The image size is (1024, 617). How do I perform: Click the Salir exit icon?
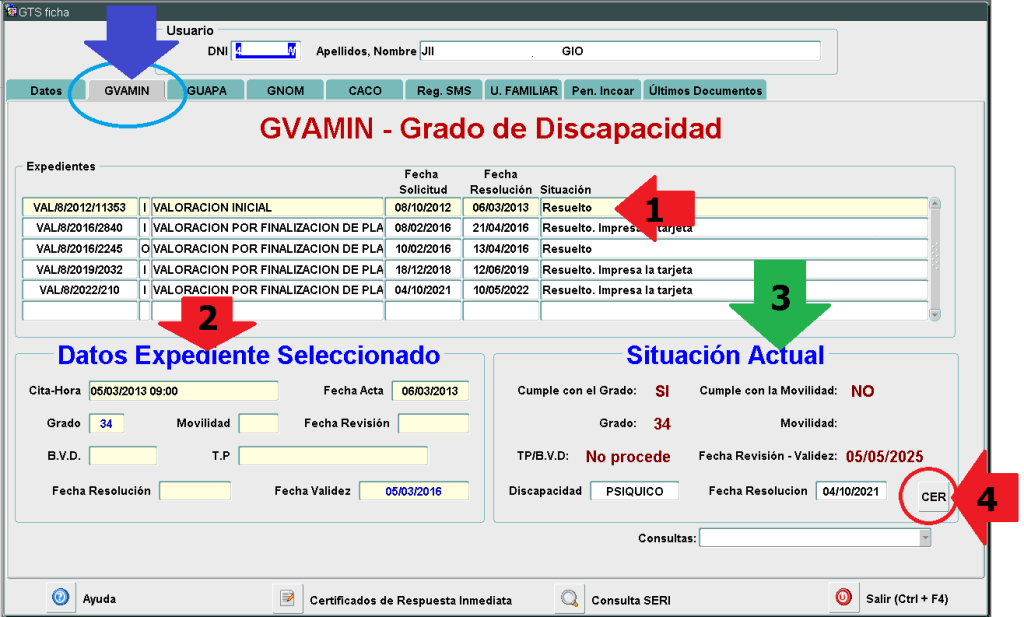(843, 598)
